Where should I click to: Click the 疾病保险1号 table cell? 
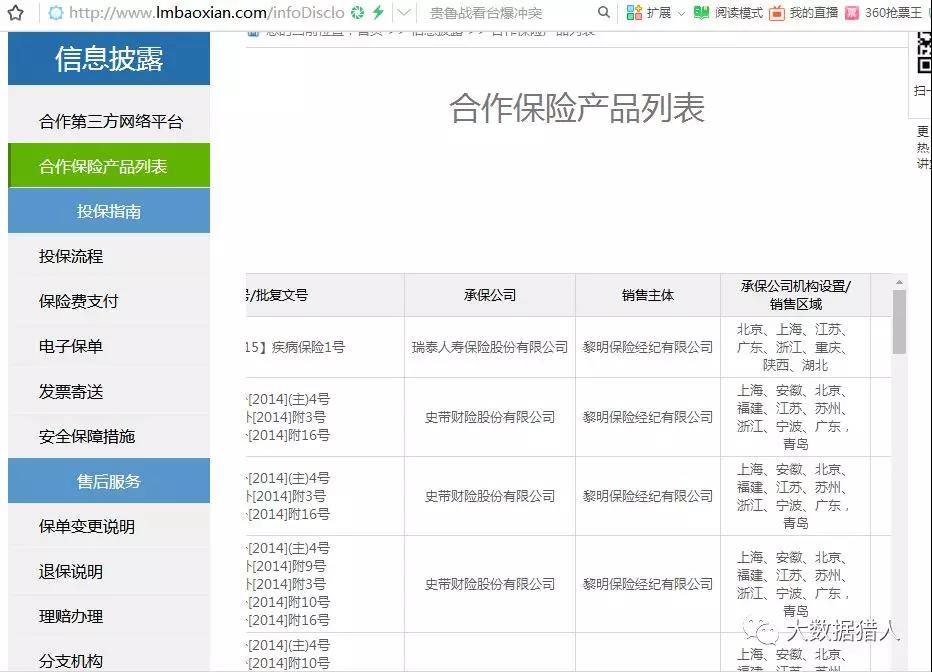[325, 347]
